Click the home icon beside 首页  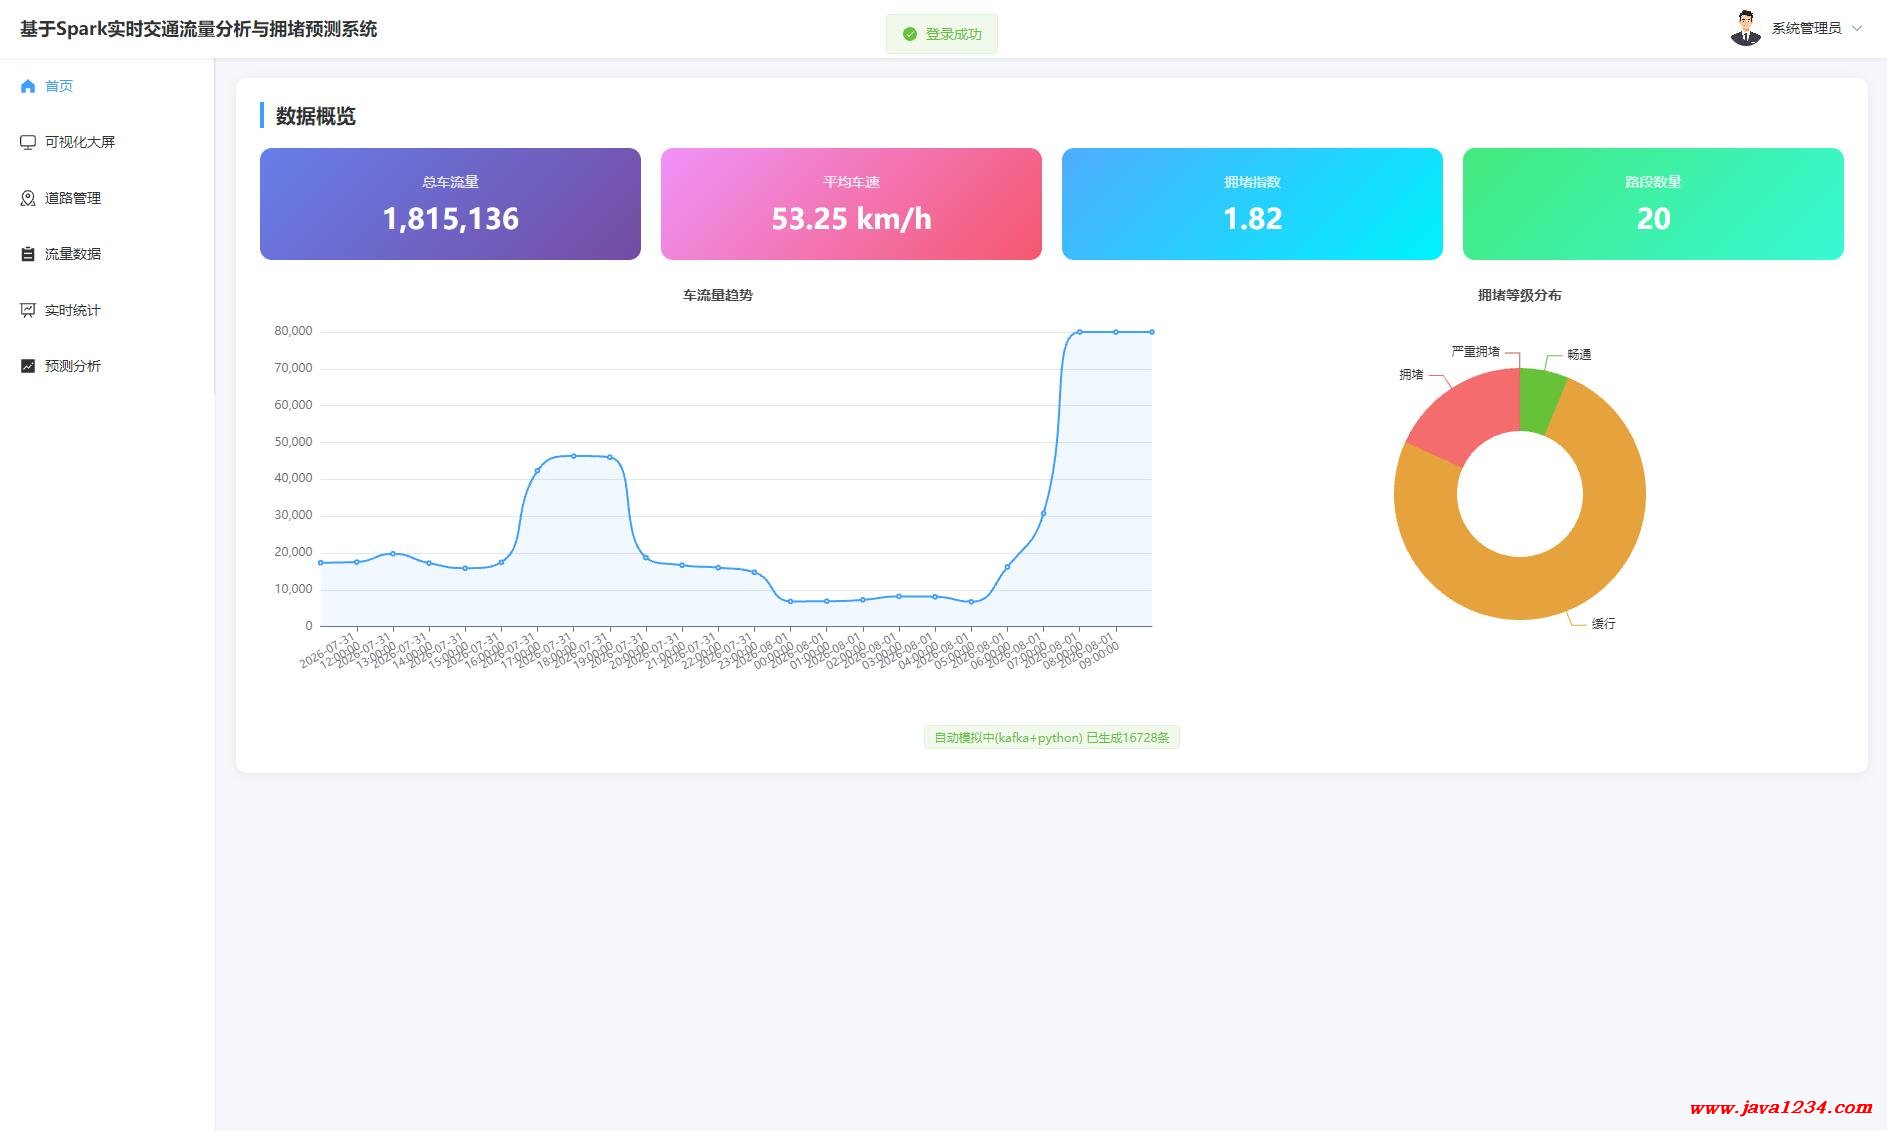28,86
